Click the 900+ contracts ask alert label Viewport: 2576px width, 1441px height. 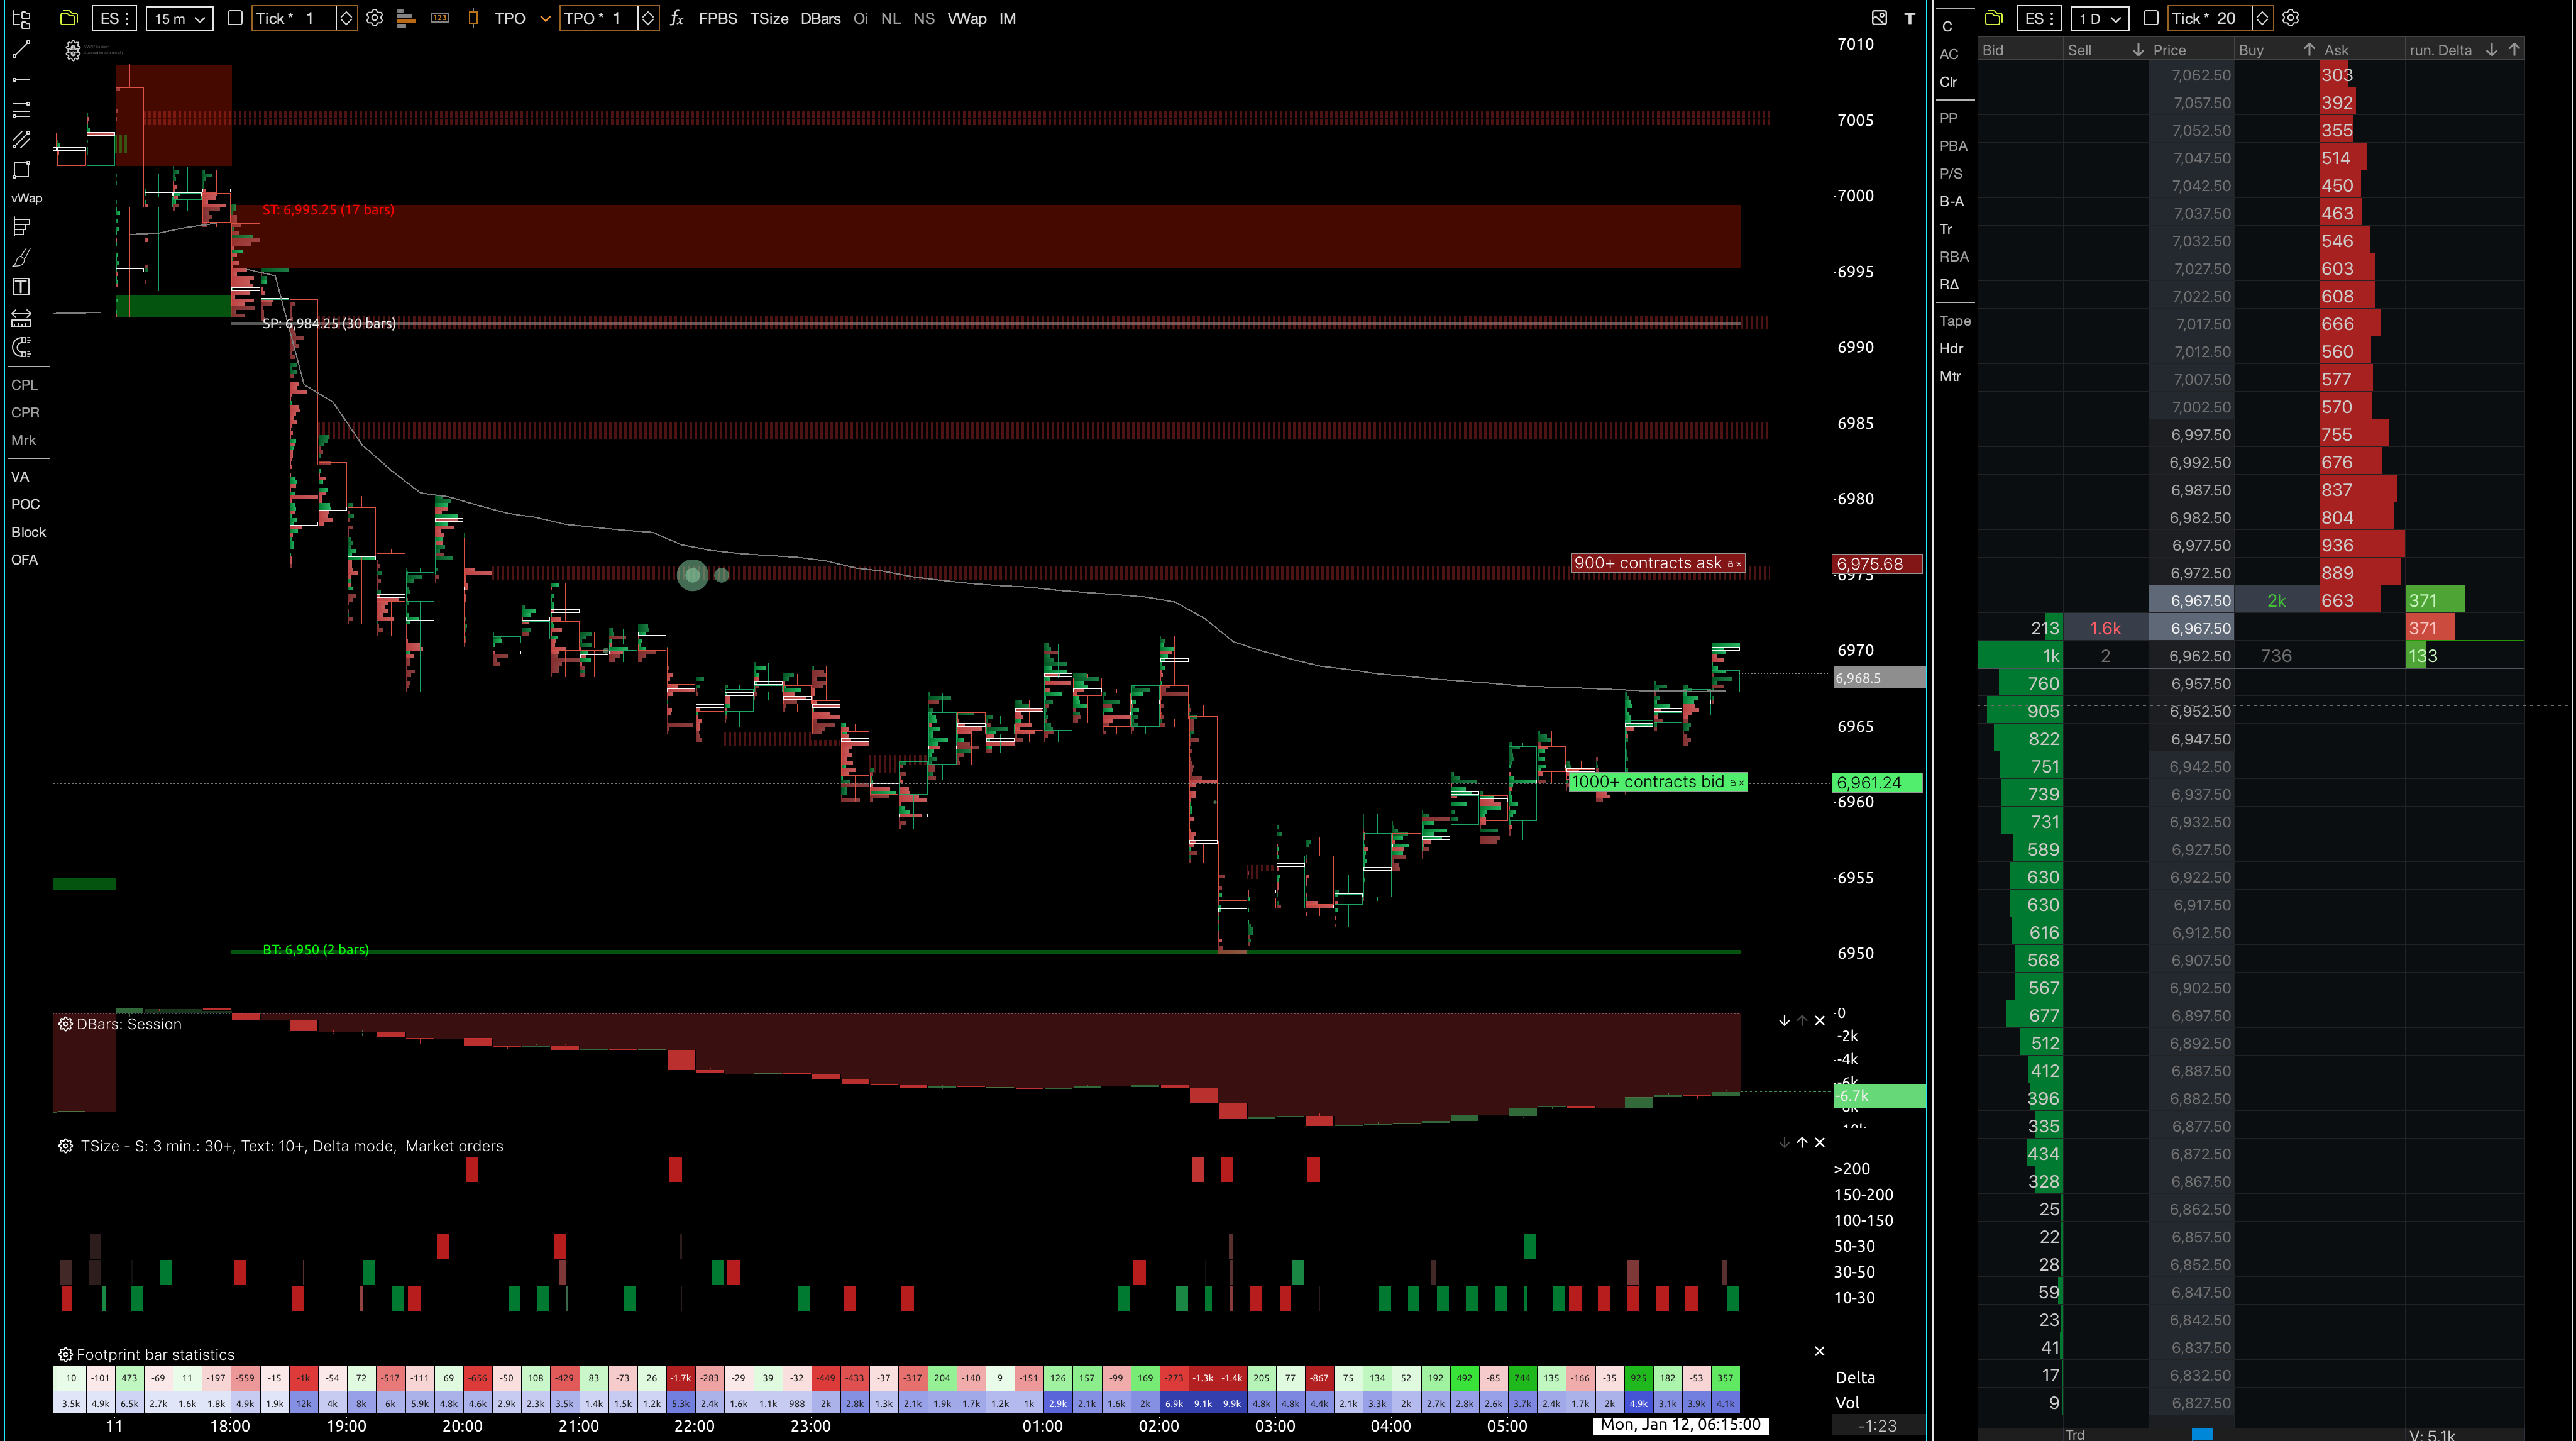pos(1649,563)
